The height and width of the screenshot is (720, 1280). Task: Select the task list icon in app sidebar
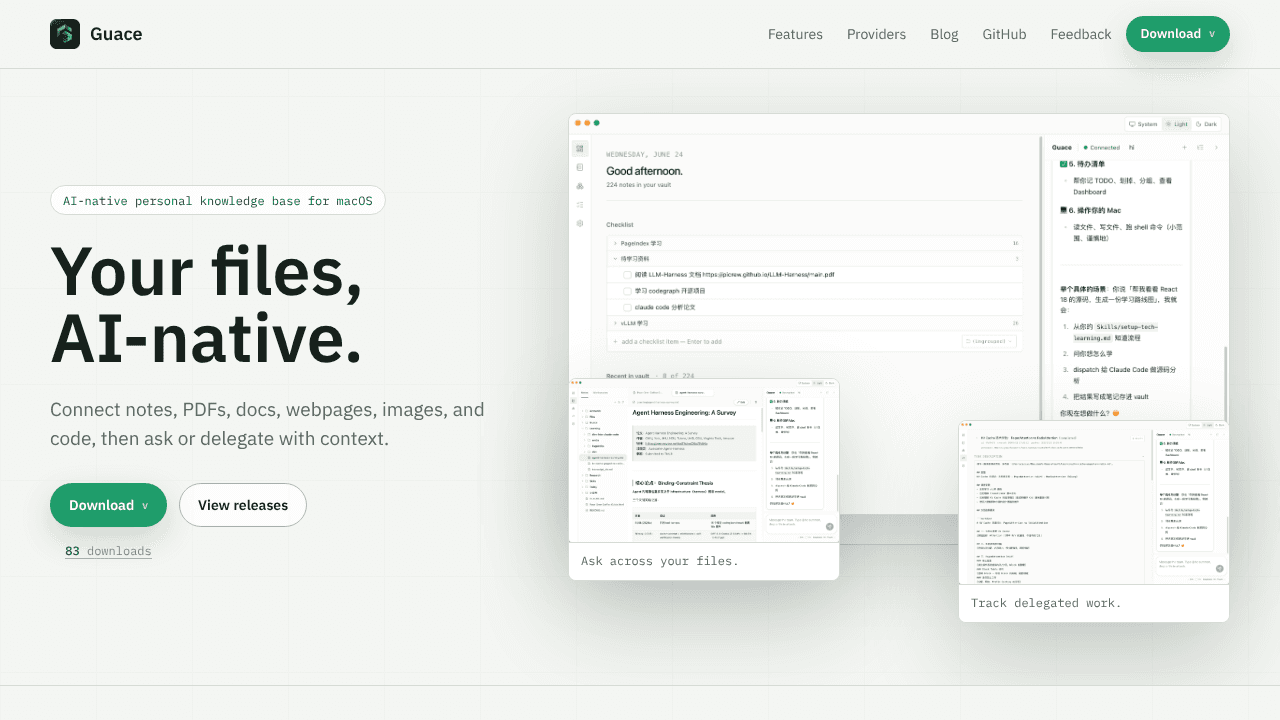coord(580,204)
